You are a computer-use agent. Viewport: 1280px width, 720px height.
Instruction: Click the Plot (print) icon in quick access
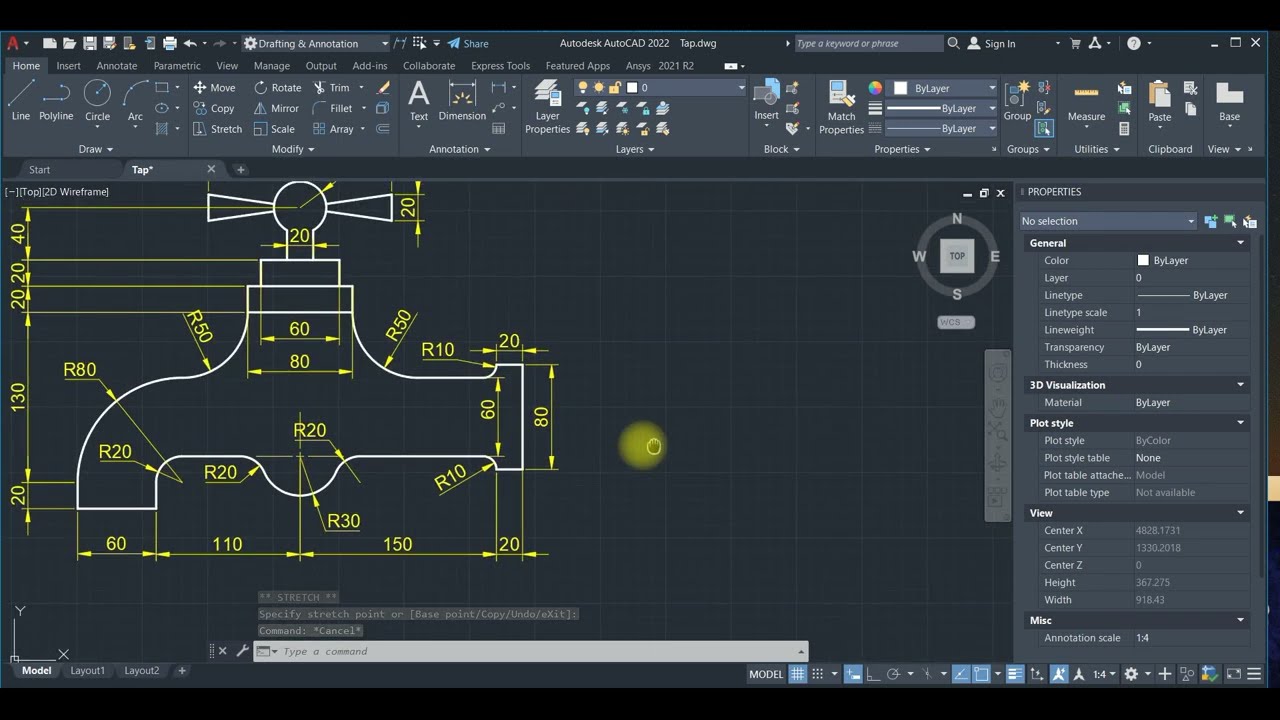point(170,43)
